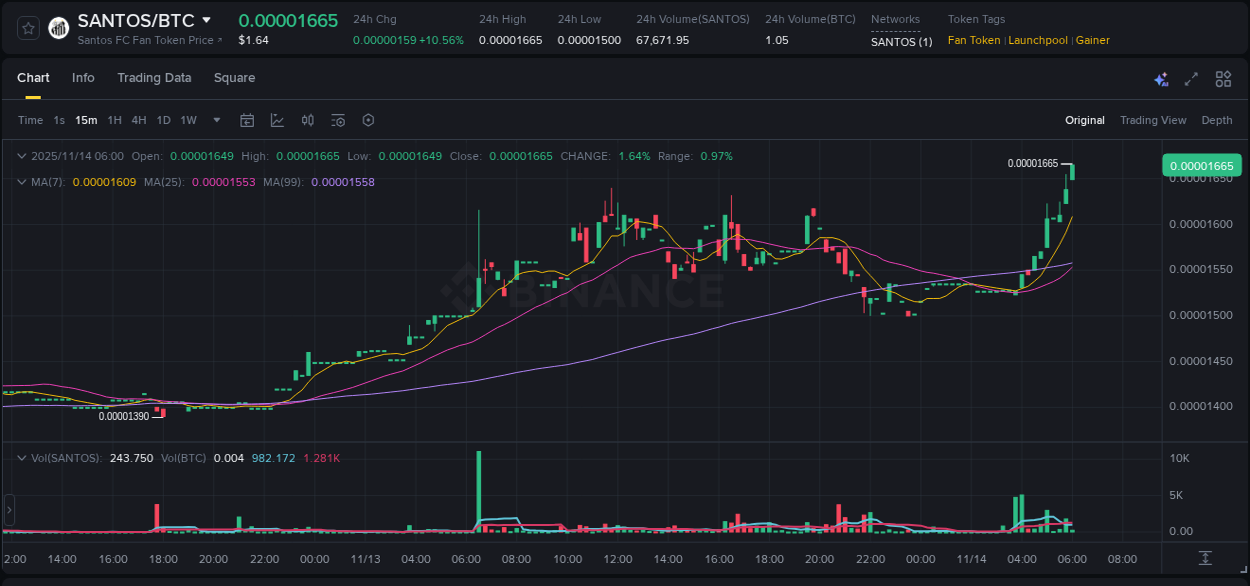Open the AI assistant feature
The image size is (1250, 586).
click(1161, 78)
